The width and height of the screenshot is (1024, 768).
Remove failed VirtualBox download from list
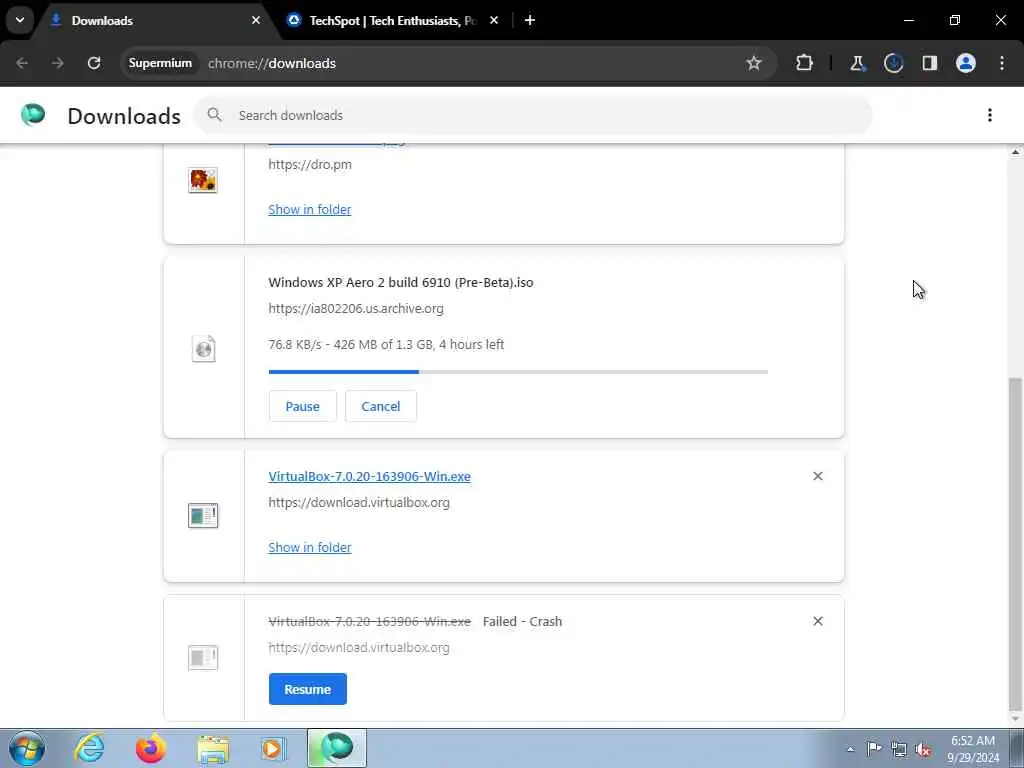818,621
